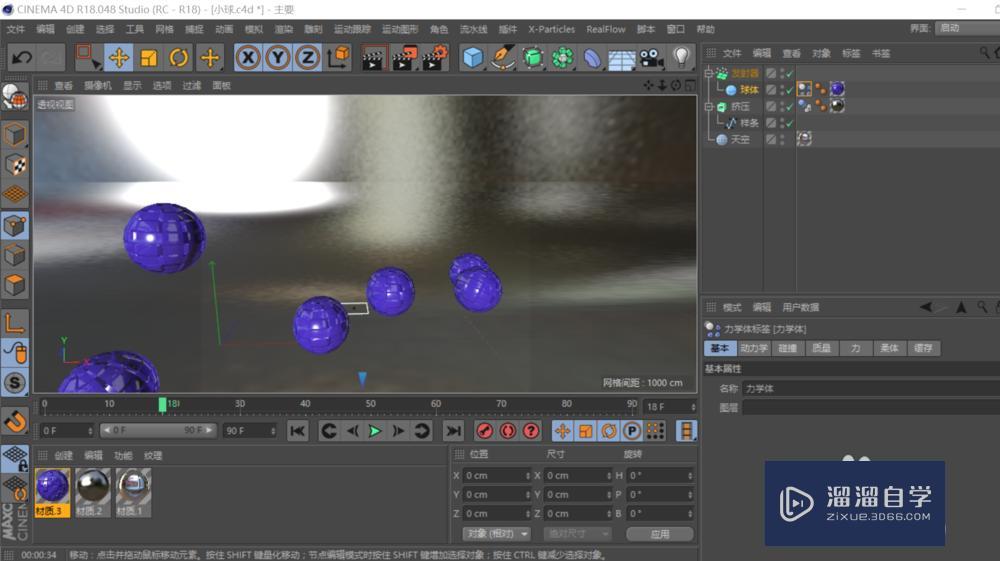The height and width of the screenshot is (561, 1000).
Task: Collapse the 发射器 tree node
Action: (709, 73)
